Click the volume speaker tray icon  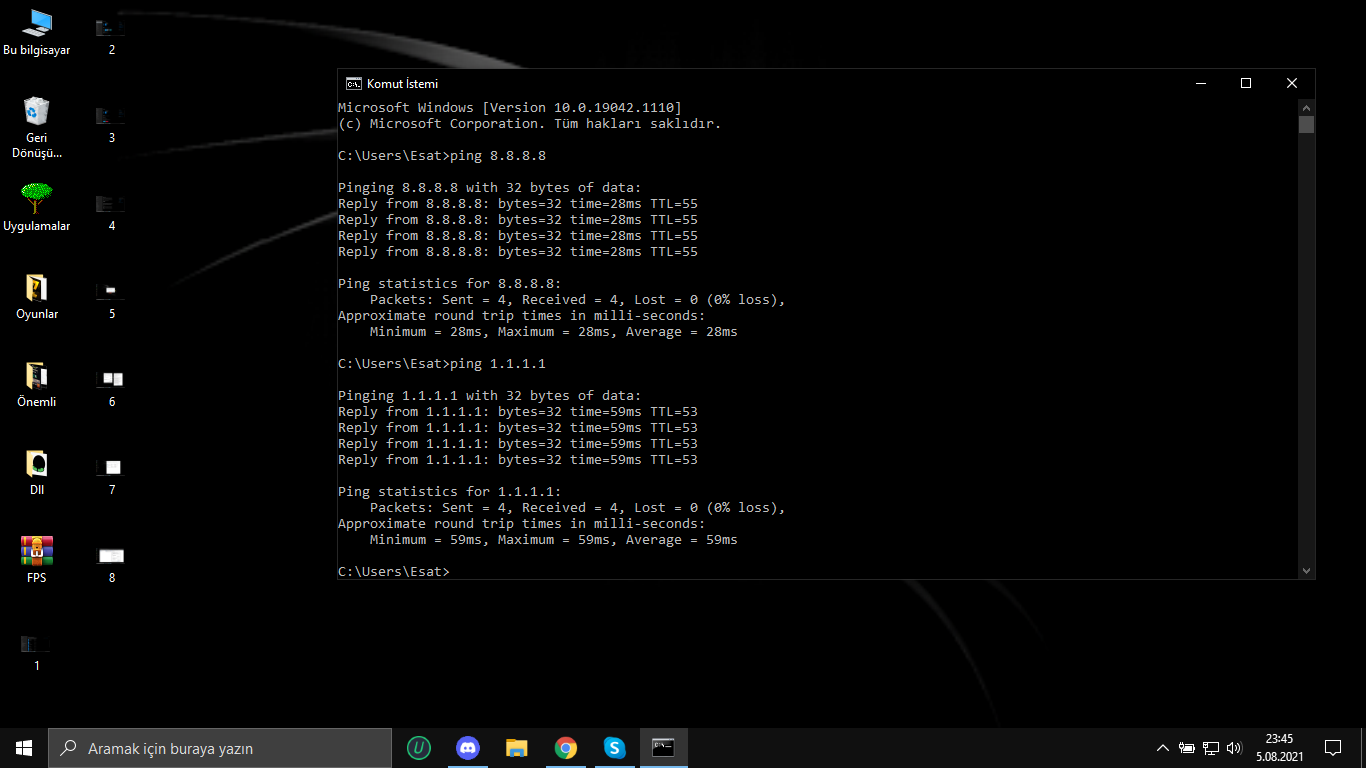pos(1234,748)
